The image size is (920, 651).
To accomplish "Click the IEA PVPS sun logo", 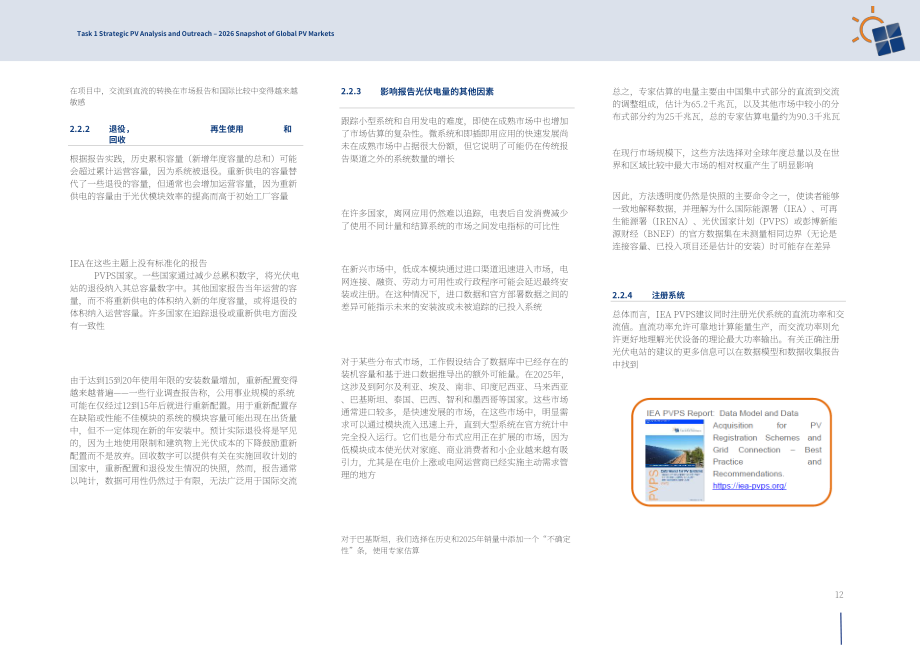I will [877, 31].
